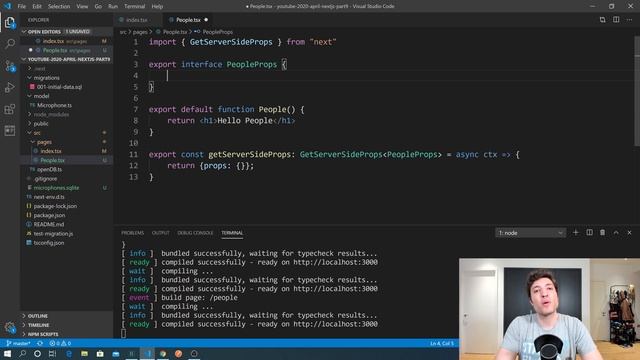Split the terminal panel
The height and width of the screenshot is (360, 640).
coord(589,233)
